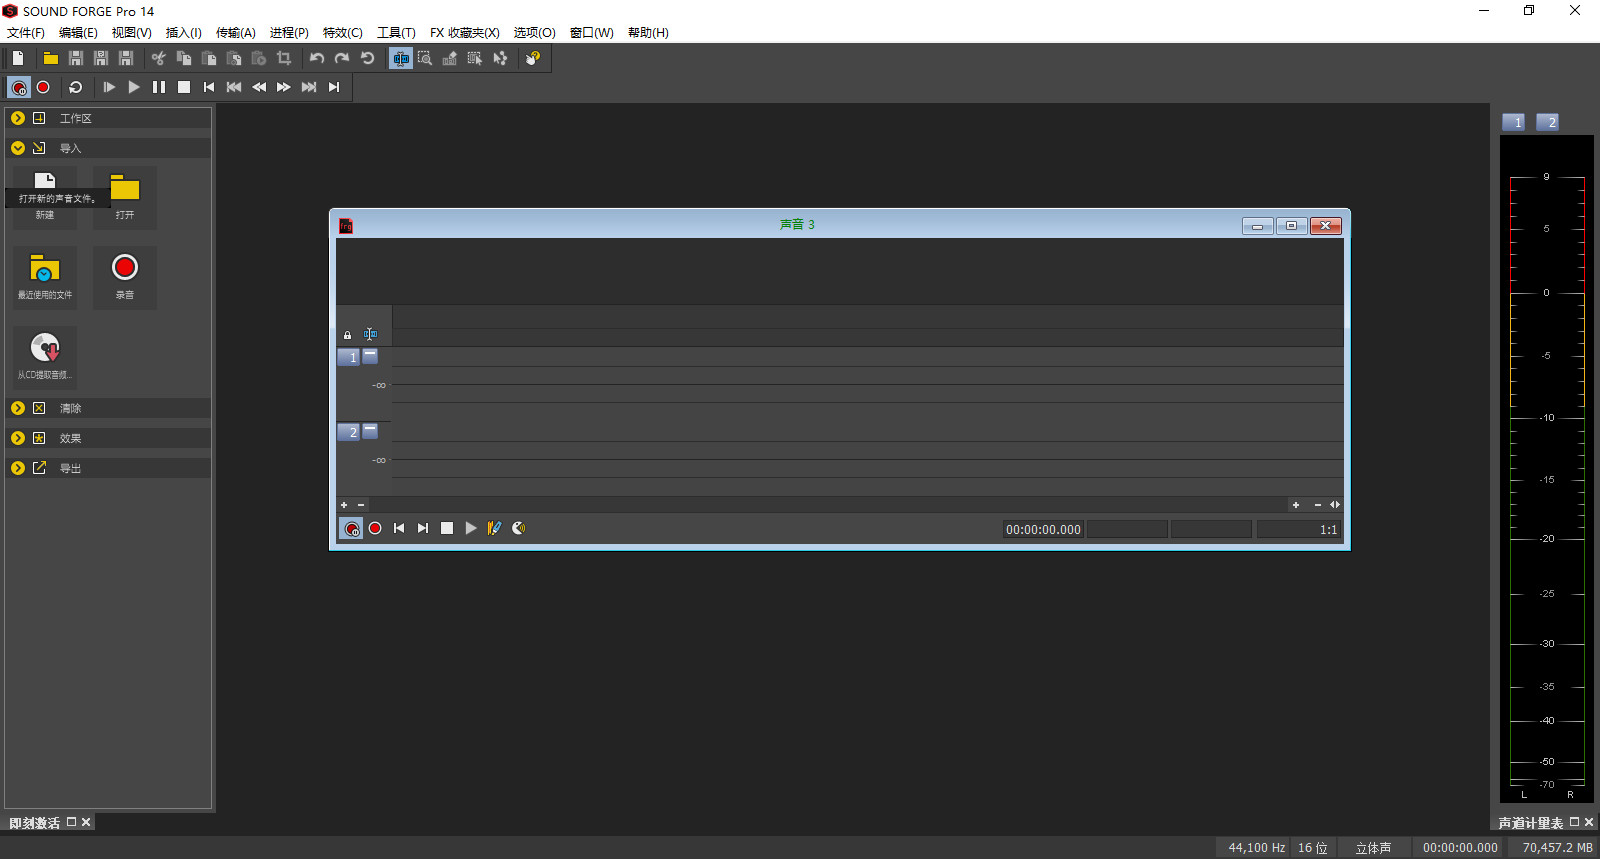Click the What's This help icon
1600x859 pixels.
pos(533,58)
